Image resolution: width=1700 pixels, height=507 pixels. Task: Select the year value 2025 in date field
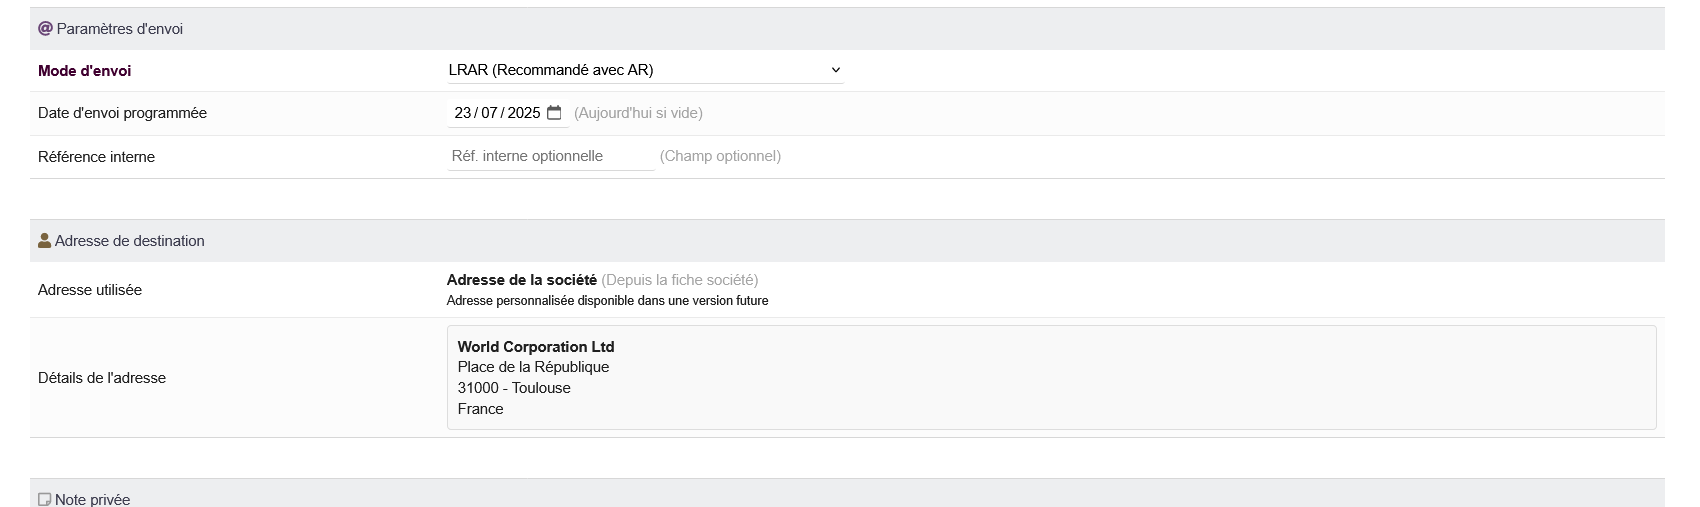[523, 113]
